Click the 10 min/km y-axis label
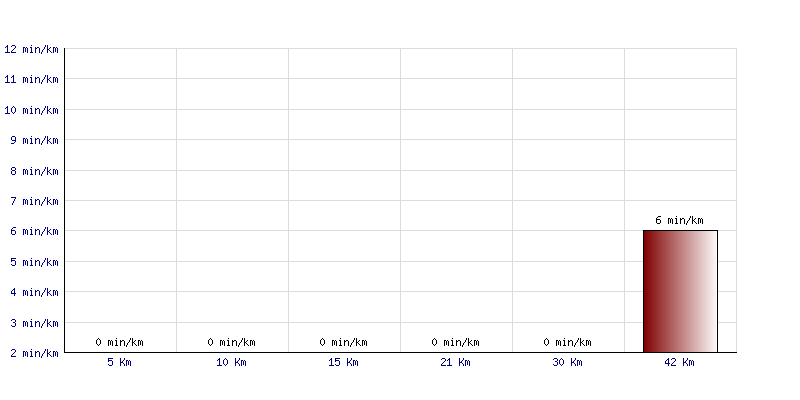This screenshot has width=800, height=400. click(x=31, y=110)
